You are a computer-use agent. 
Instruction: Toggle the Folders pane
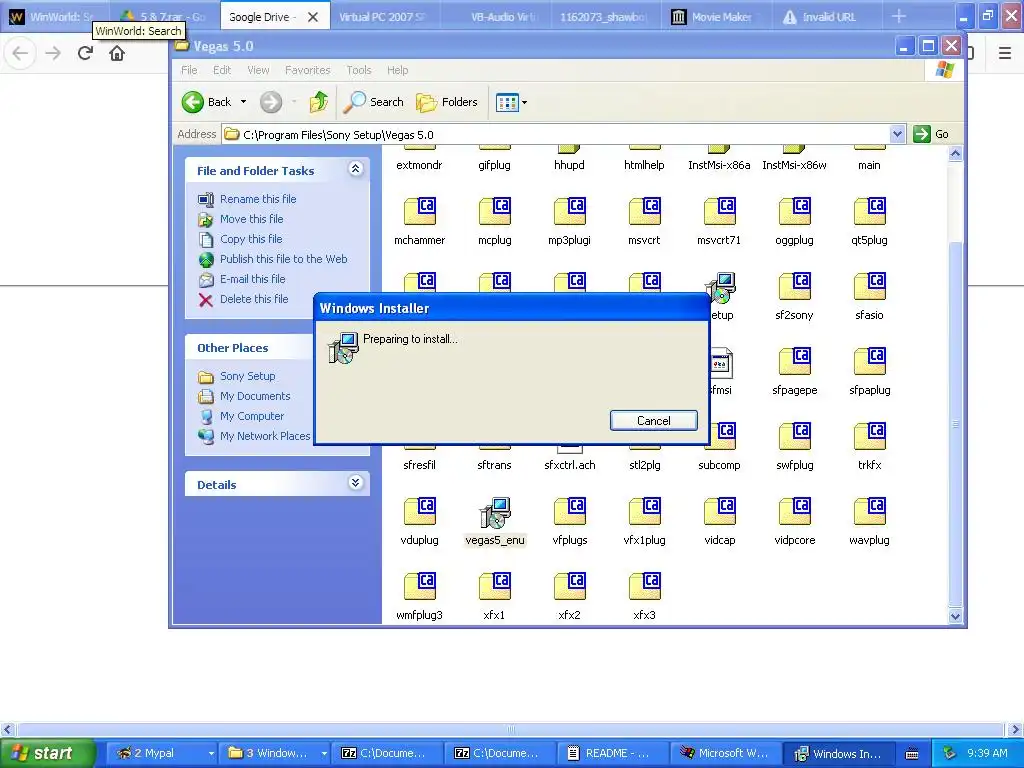(447, 102)
